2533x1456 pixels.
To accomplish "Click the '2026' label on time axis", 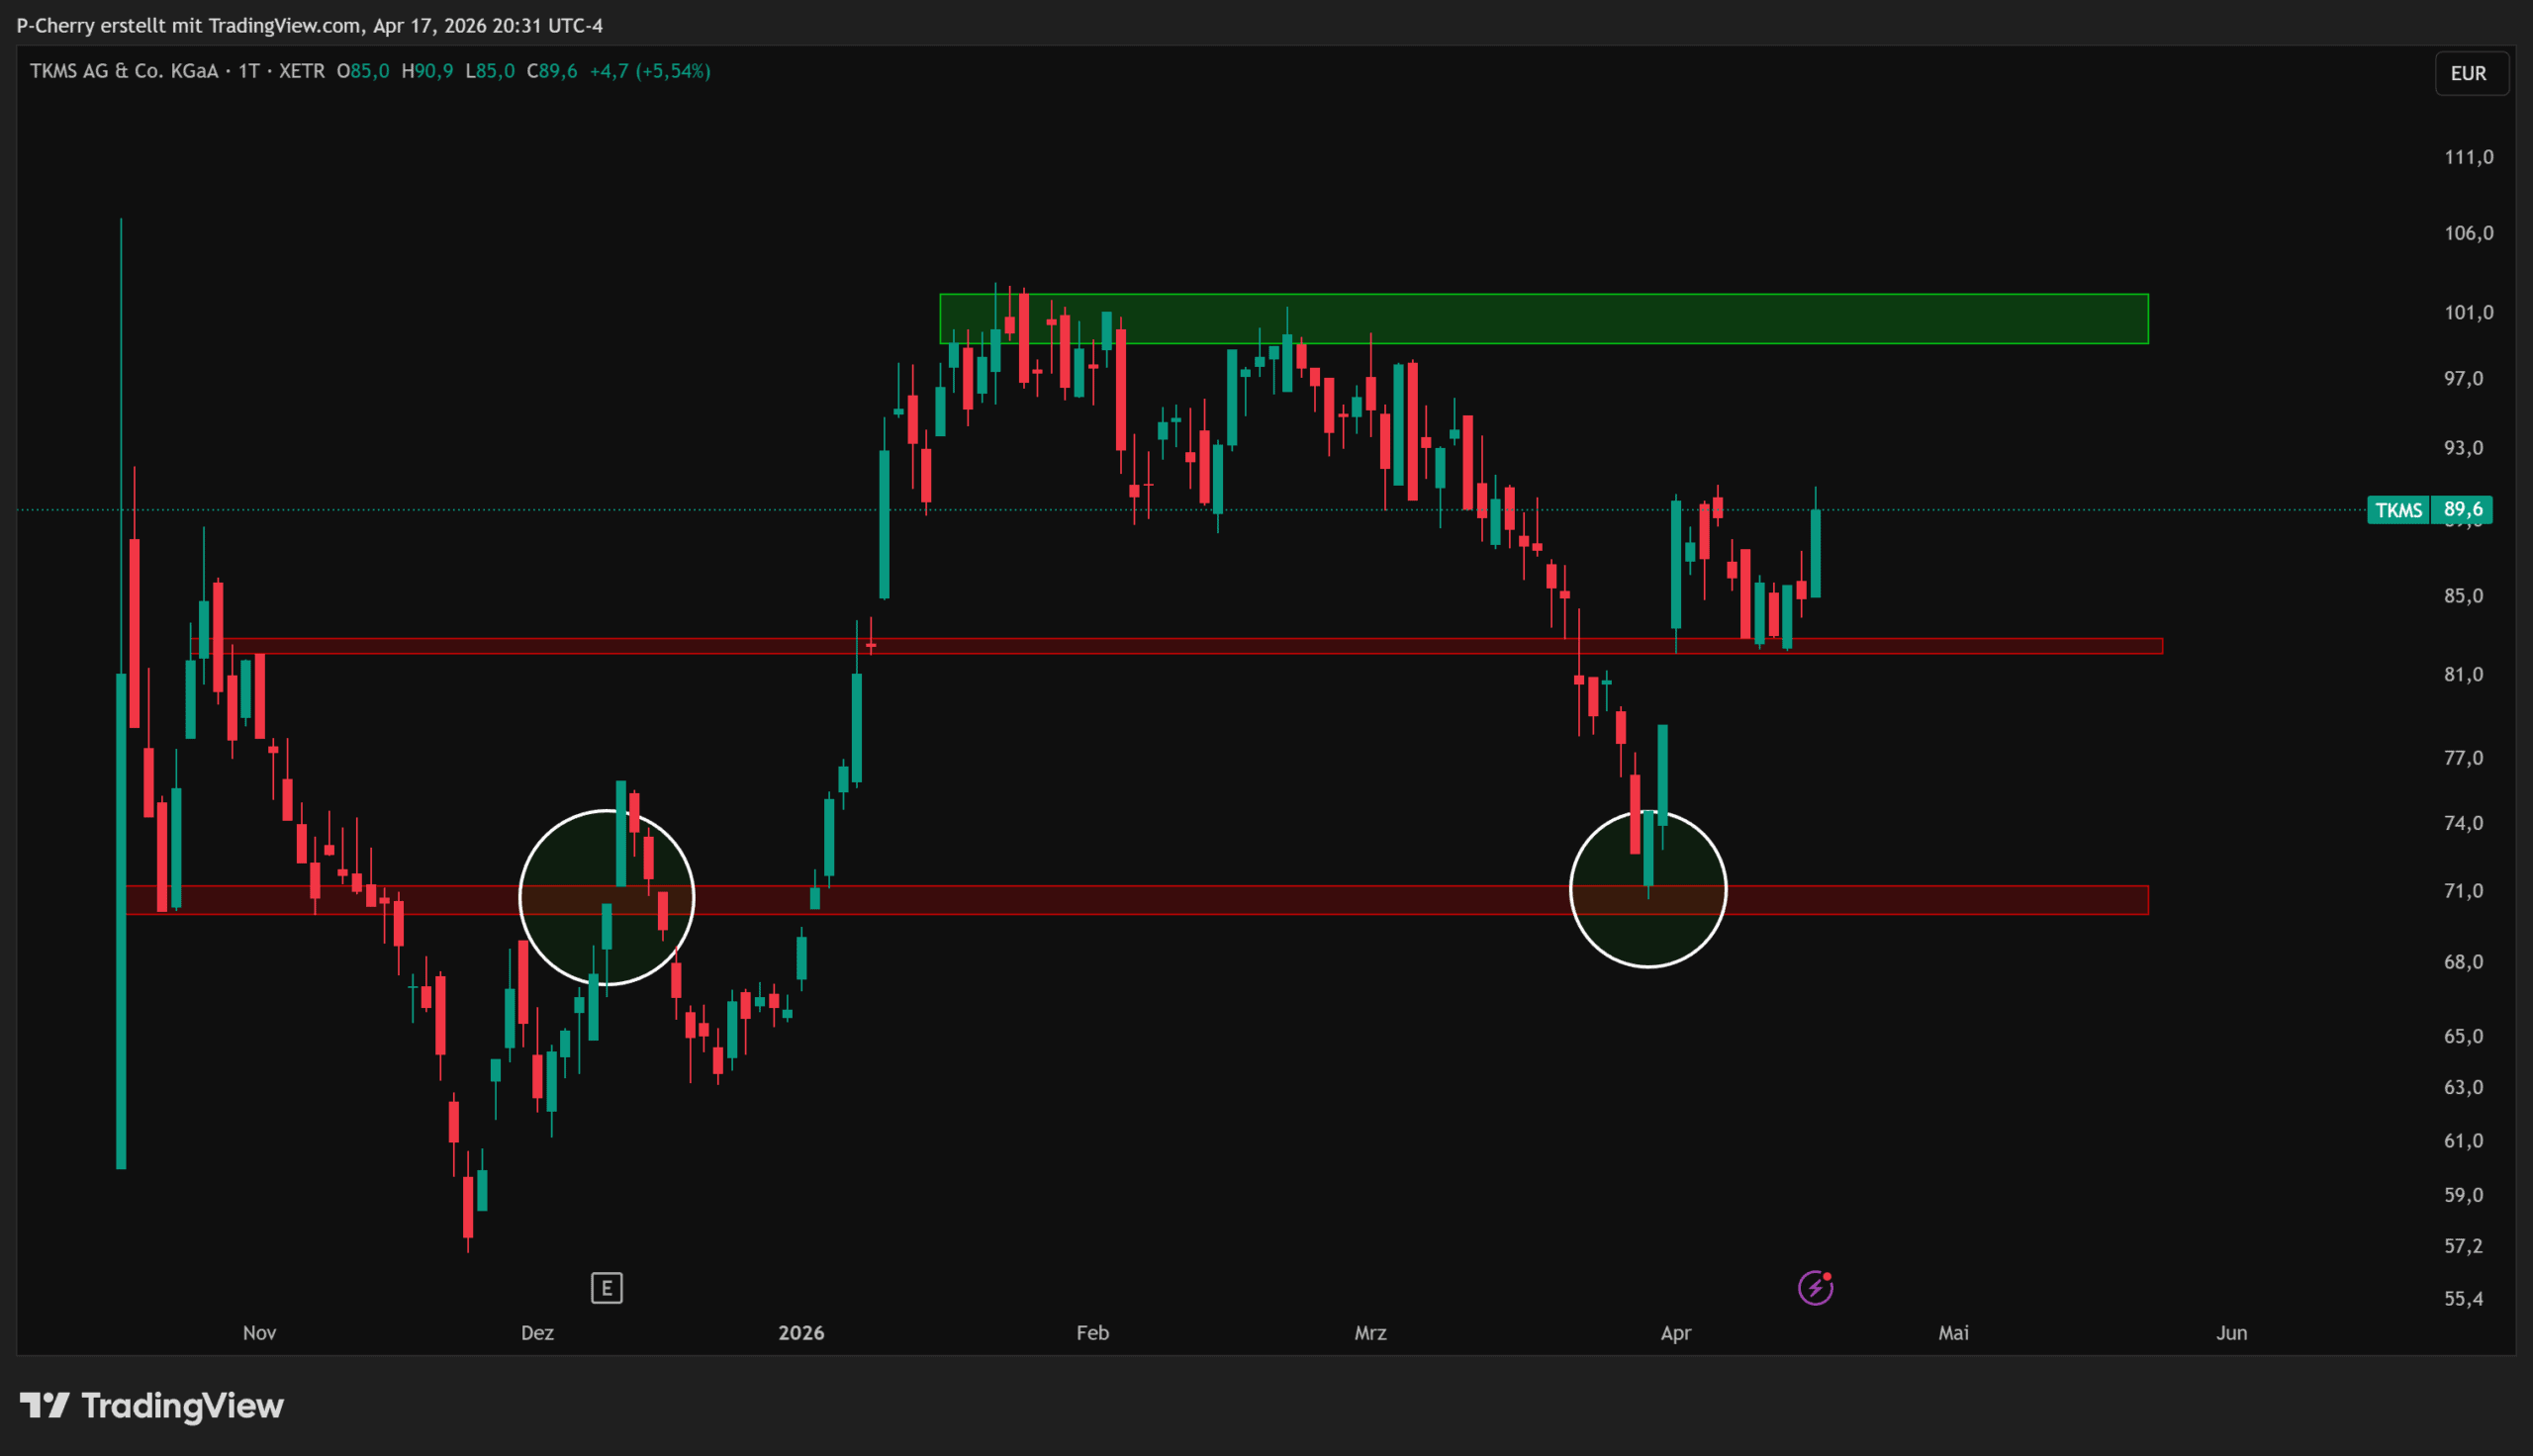I will click(801, 1333).
